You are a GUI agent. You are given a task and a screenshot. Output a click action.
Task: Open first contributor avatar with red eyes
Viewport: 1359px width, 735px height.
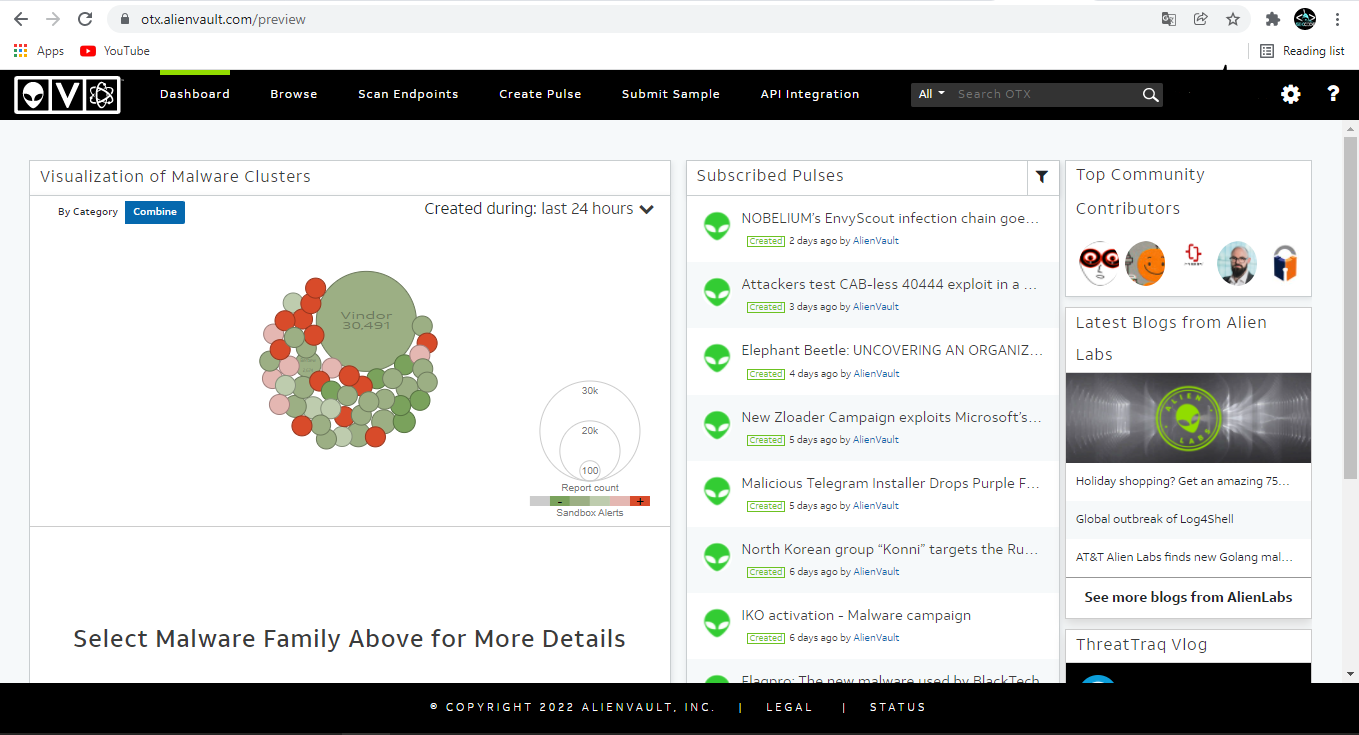click(1099, 264)
